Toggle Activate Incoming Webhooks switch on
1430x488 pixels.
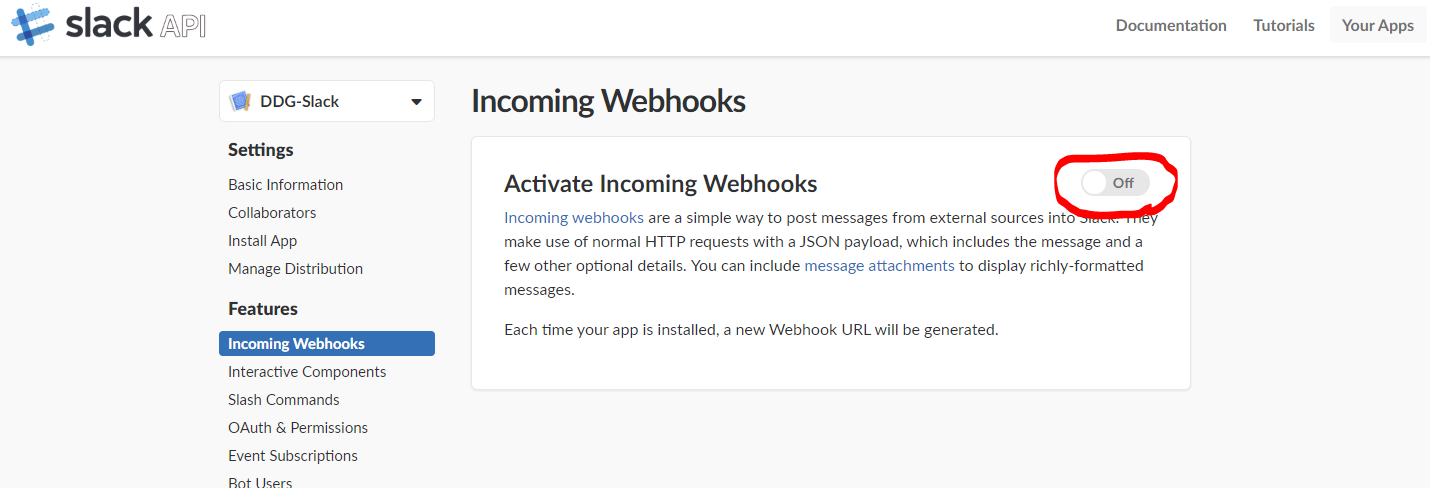click(1115, 183)
